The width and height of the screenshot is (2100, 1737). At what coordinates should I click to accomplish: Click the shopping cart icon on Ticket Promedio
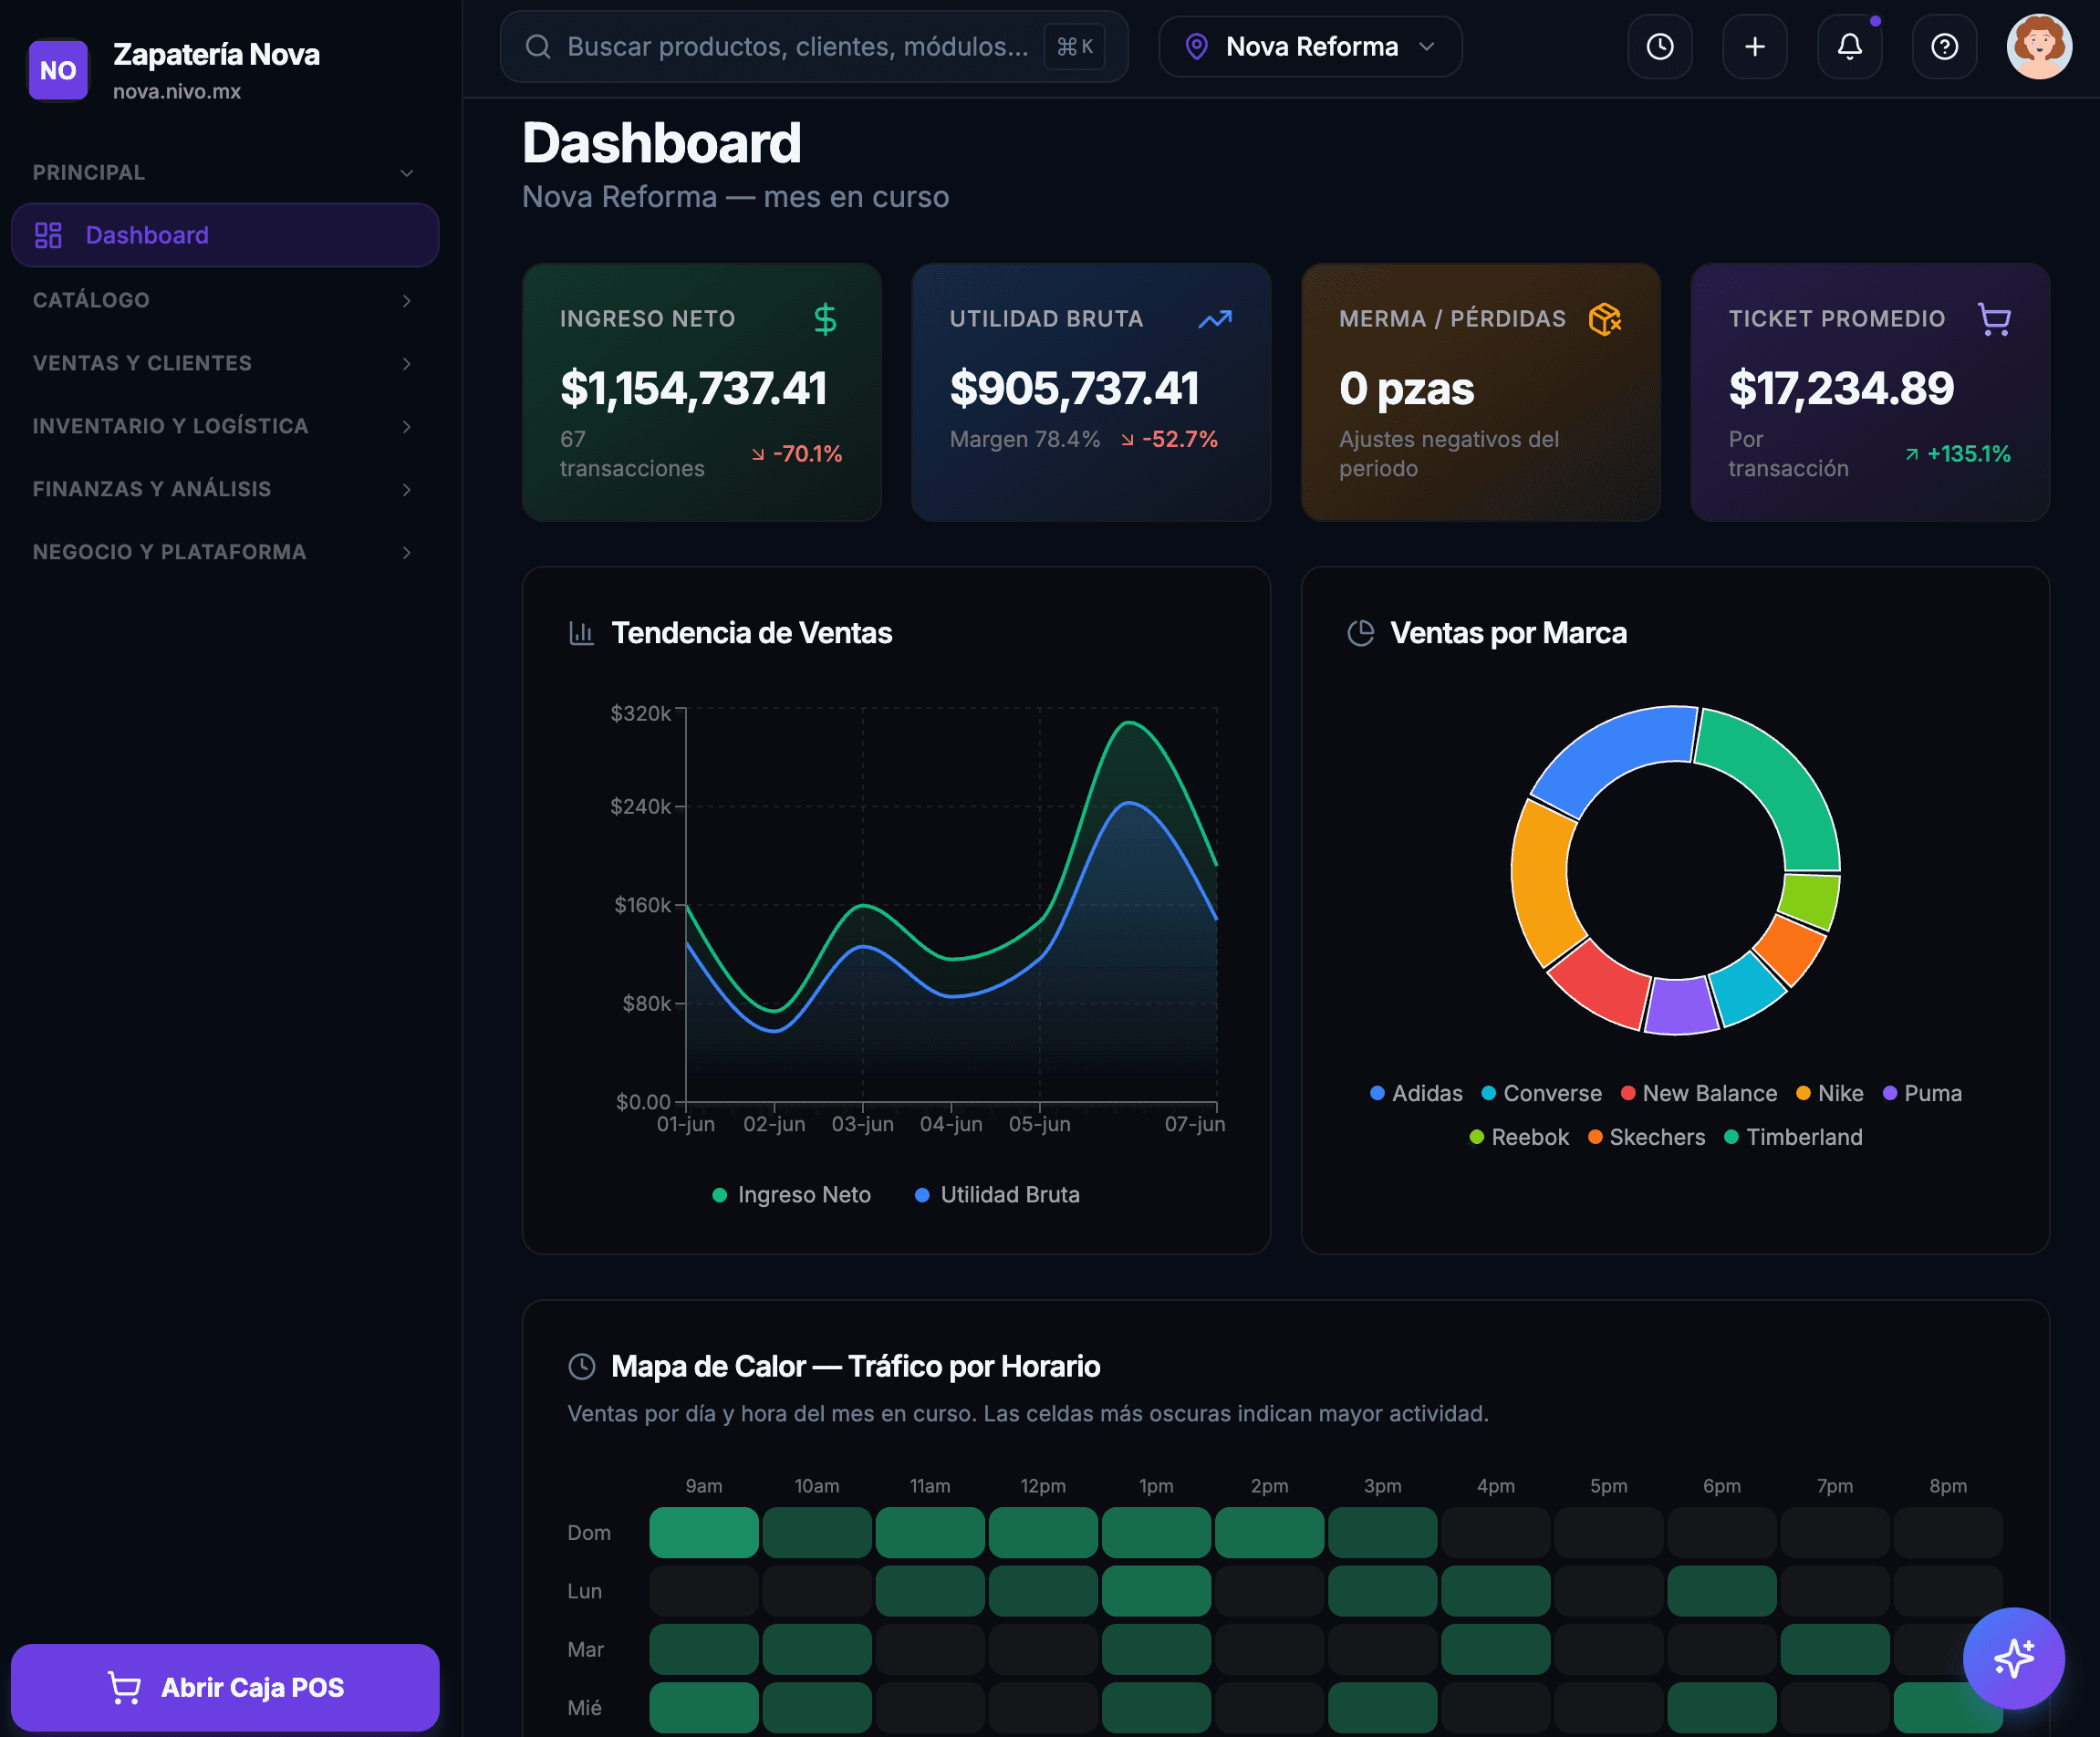[1994, 319]
